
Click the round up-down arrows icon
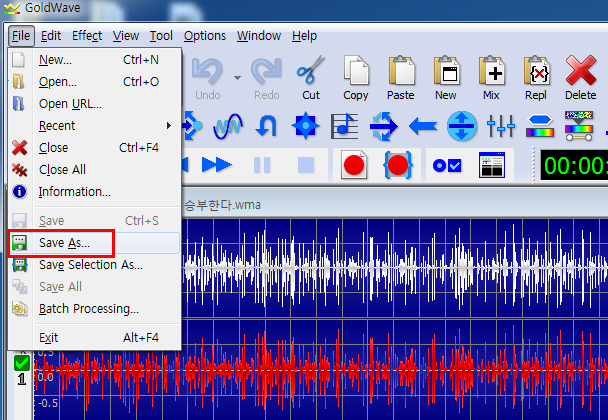[461, 126]
